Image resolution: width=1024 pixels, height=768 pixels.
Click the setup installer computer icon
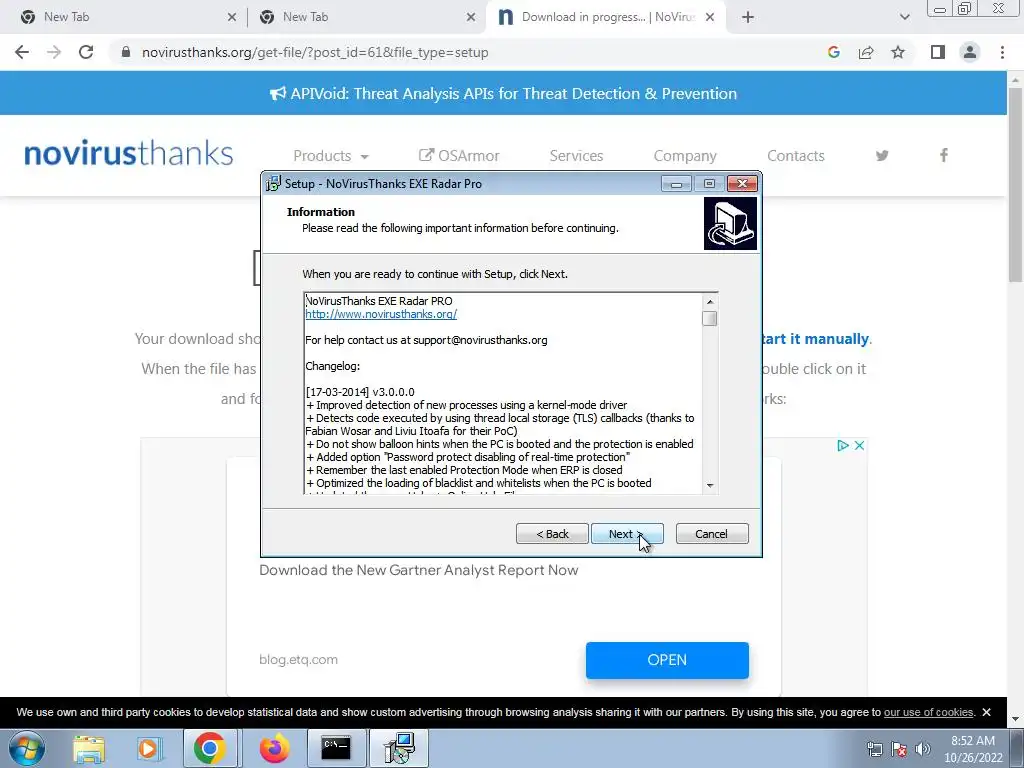(730, 224)
